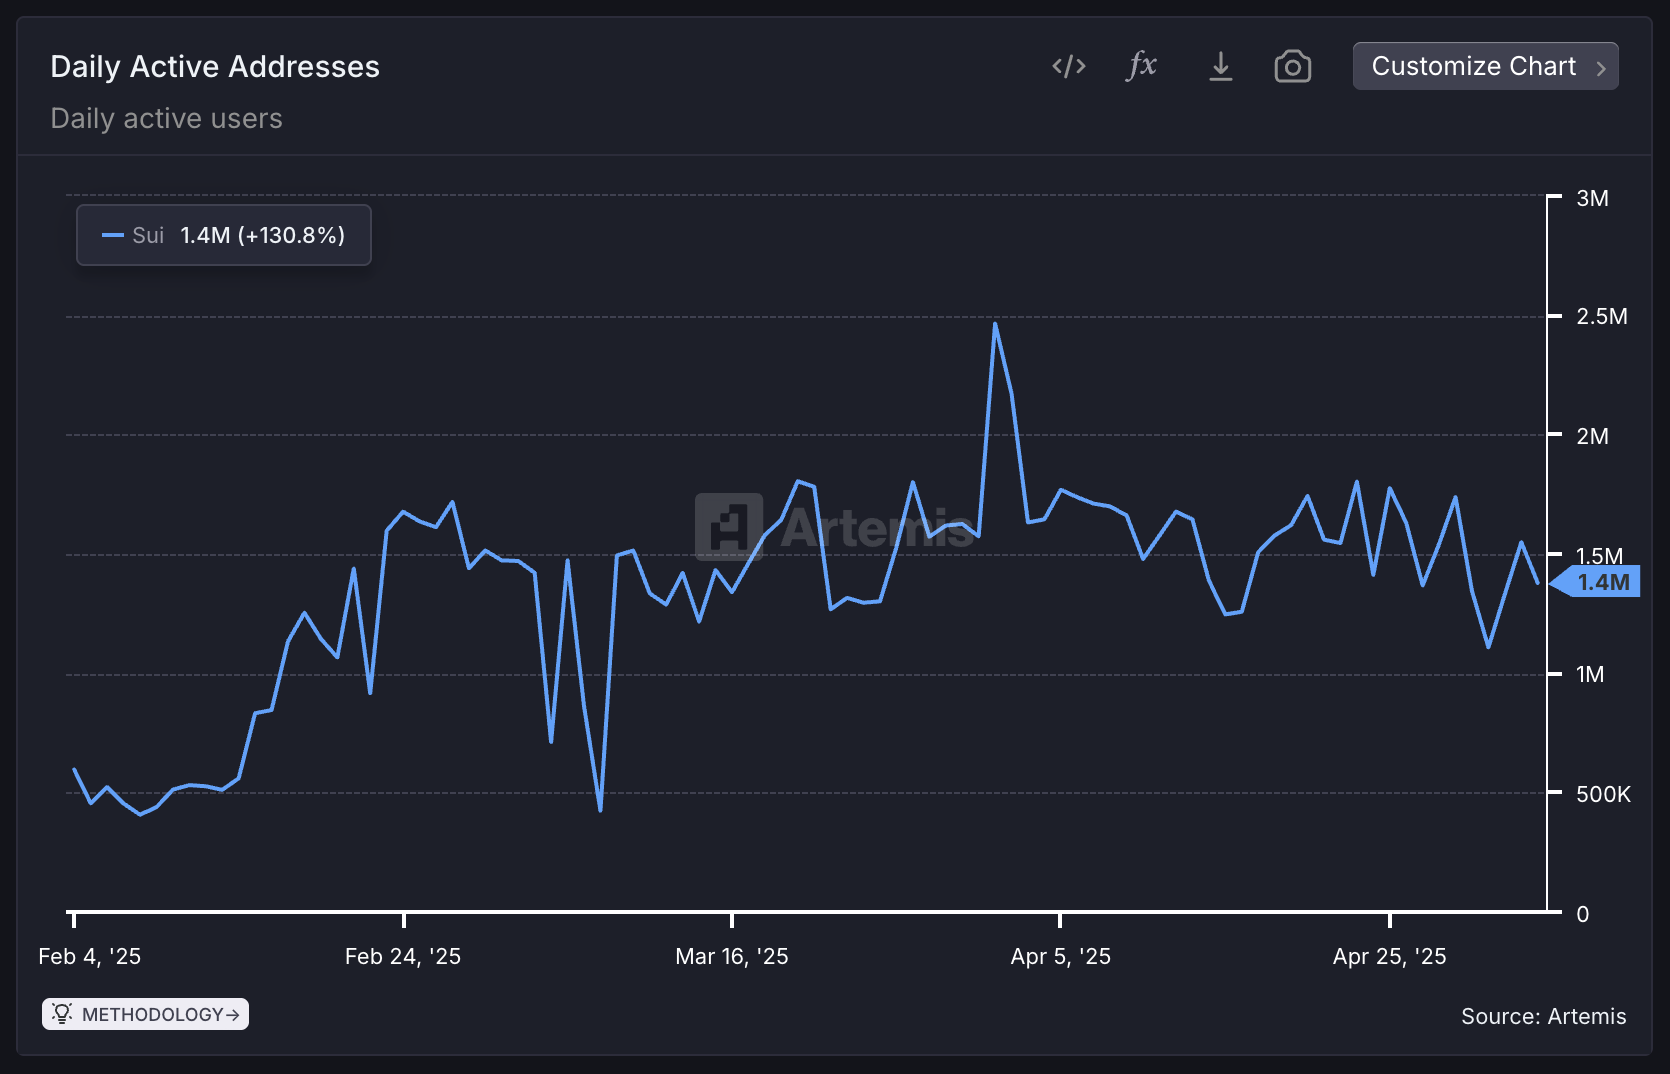Click the 1.4M current value tag
Screen dimensions: 1670x1074
click(x=1596, y=582)
